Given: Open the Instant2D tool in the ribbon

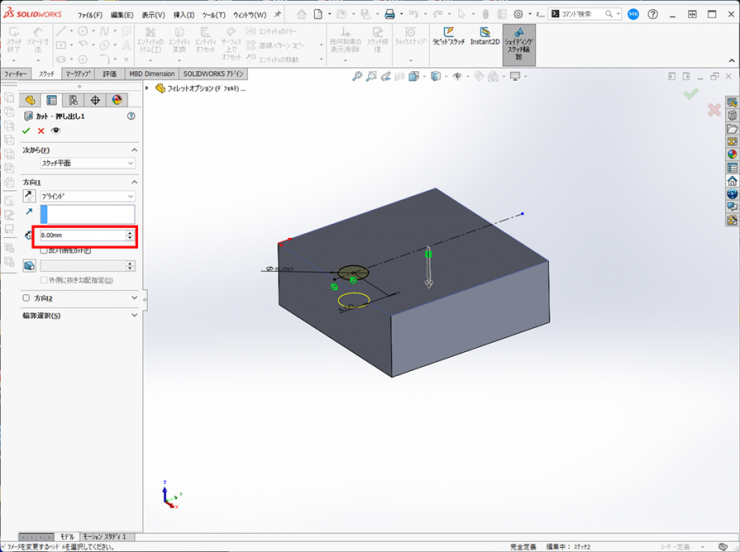Looking at the screenshot, I should pos(484,37).
